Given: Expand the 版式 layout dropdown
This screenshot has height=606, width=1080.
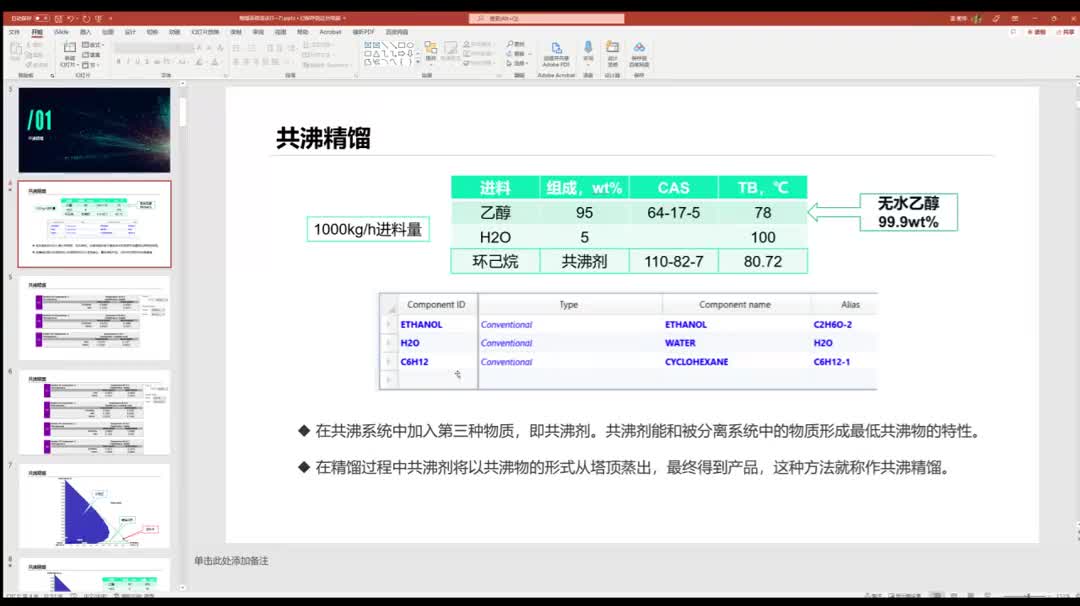Looking at the screenshot, I should pyautogui.click(x=92, y=45).
